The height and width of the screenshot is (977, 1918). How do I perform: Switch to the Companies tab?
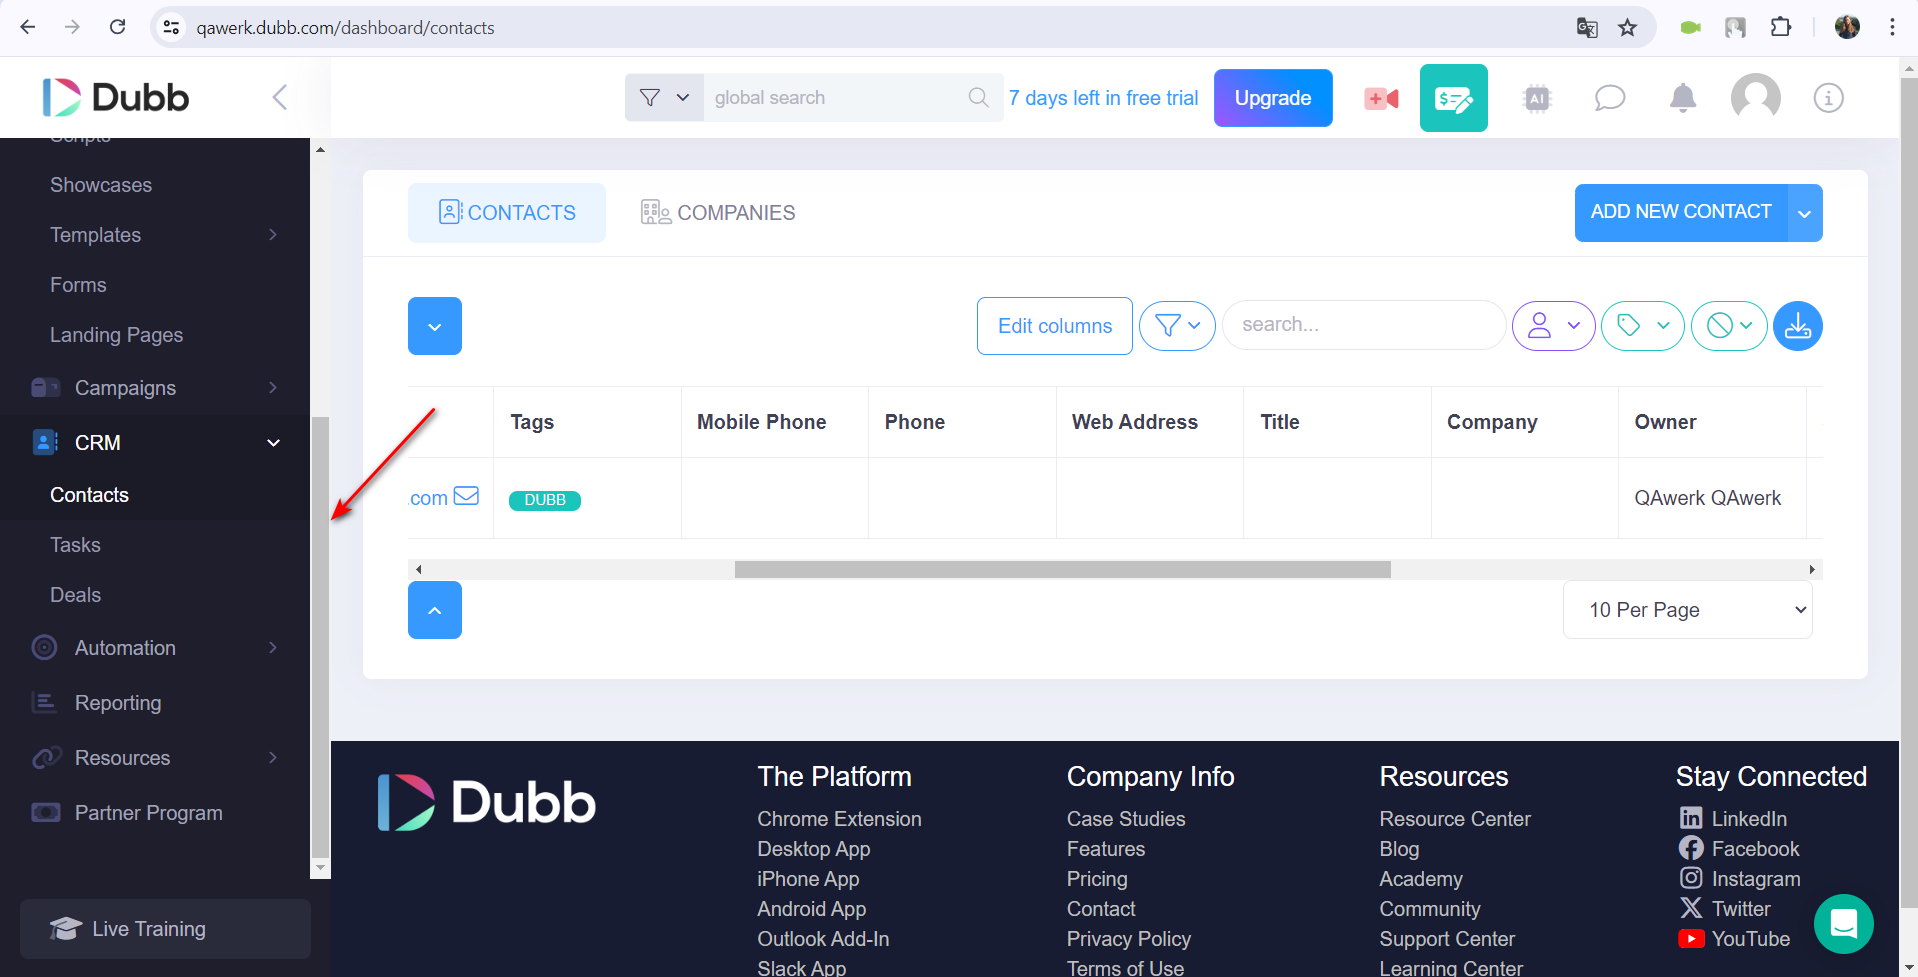718,213
